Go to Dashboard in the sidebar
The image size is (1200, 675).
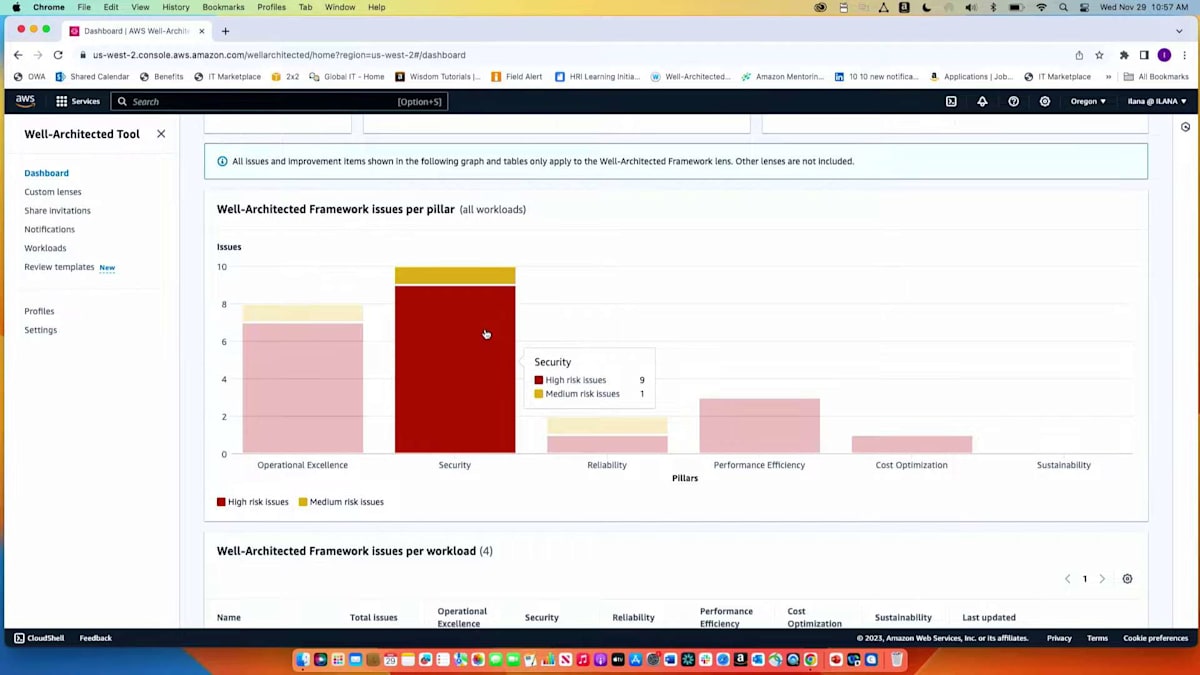point(46,173)
